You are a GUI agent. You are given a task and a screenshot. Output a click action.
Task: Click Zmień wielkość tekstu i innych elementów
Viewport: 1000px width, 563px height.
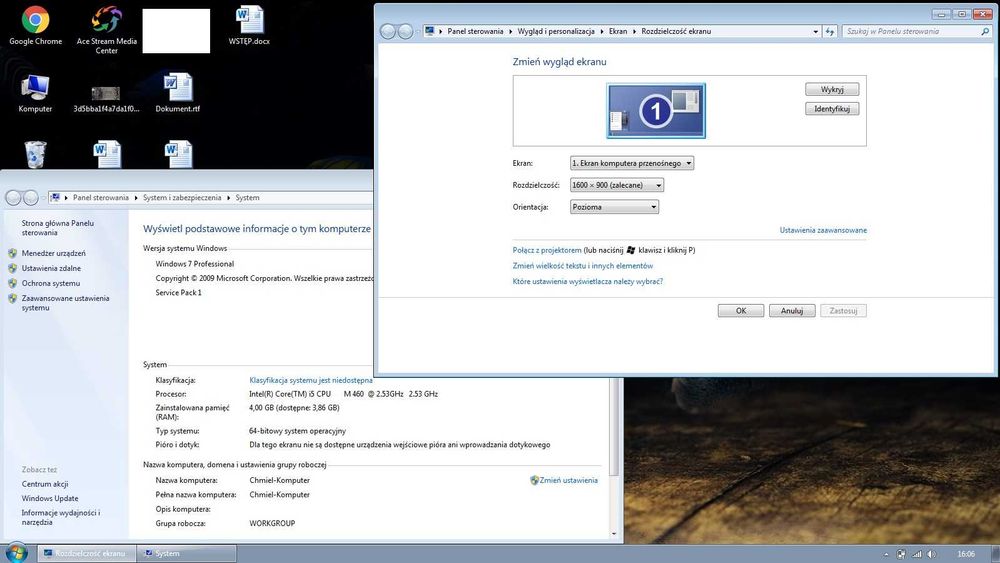tap(583, 266)
